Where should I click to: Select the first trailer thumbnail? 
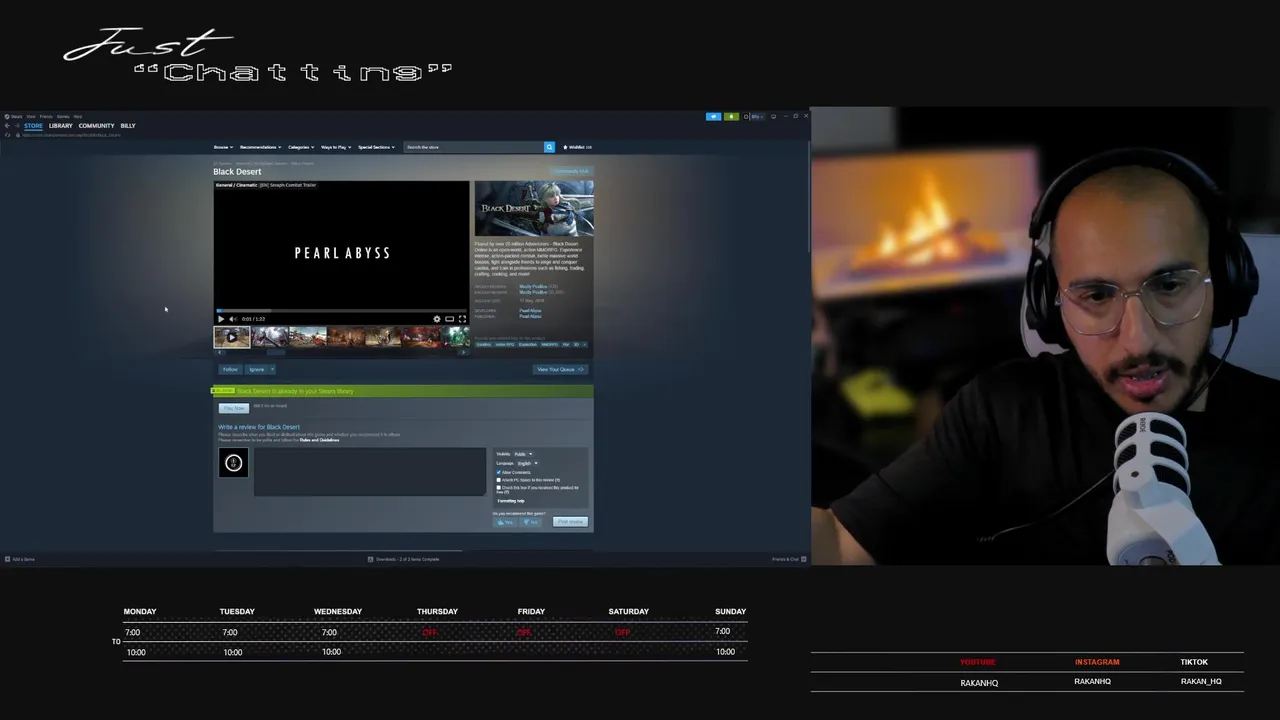(x=232, y=337)
